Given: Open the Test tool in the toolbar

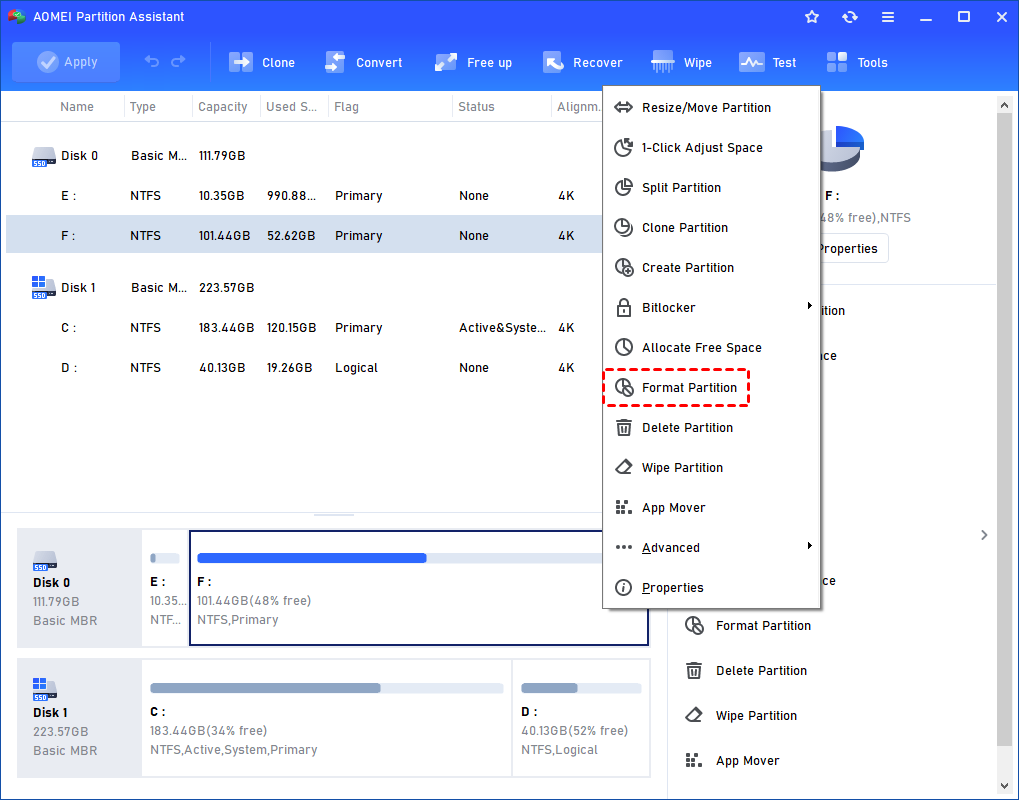Looking at the screenshot, I should tap(752, 62).
